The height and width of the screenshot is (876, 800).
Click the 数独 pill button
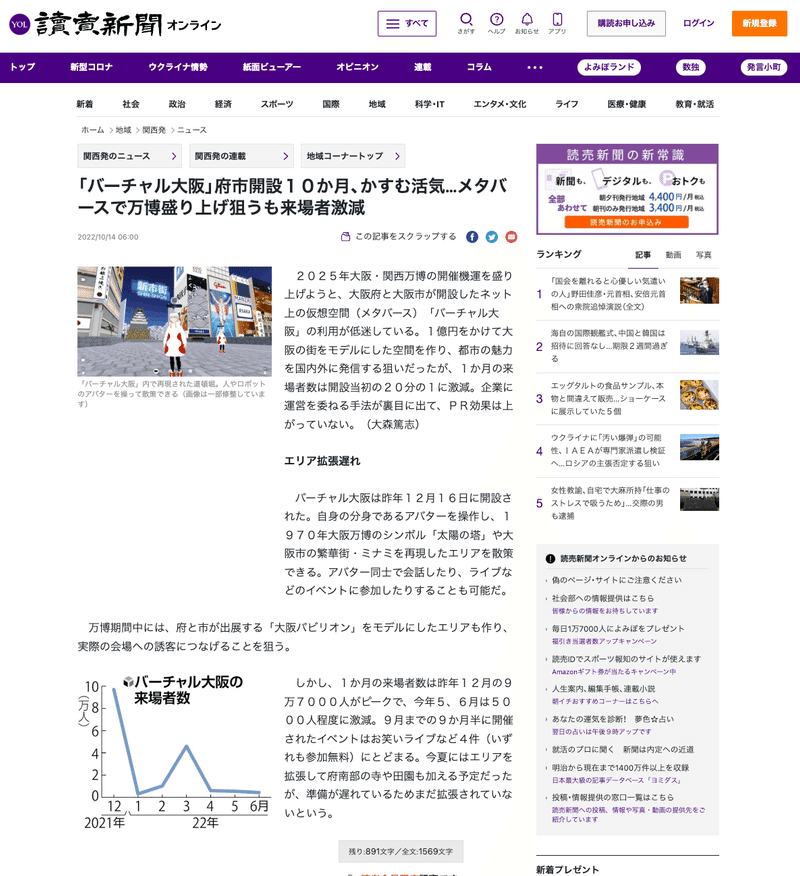pyautogui.click(x=691, y=67)
